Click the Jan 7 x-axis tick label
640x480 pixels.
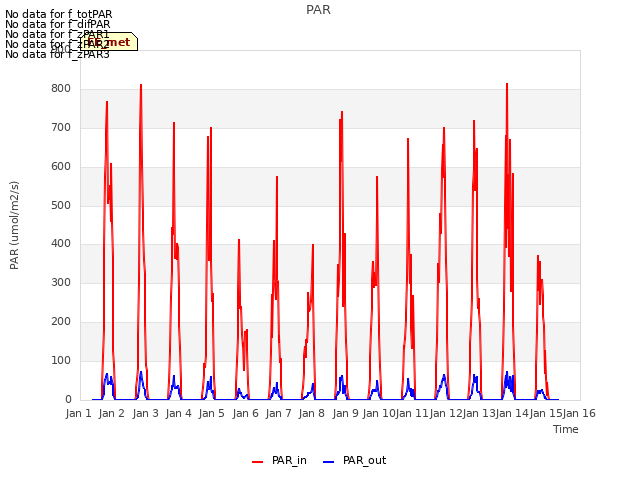[x=278, y=413]
